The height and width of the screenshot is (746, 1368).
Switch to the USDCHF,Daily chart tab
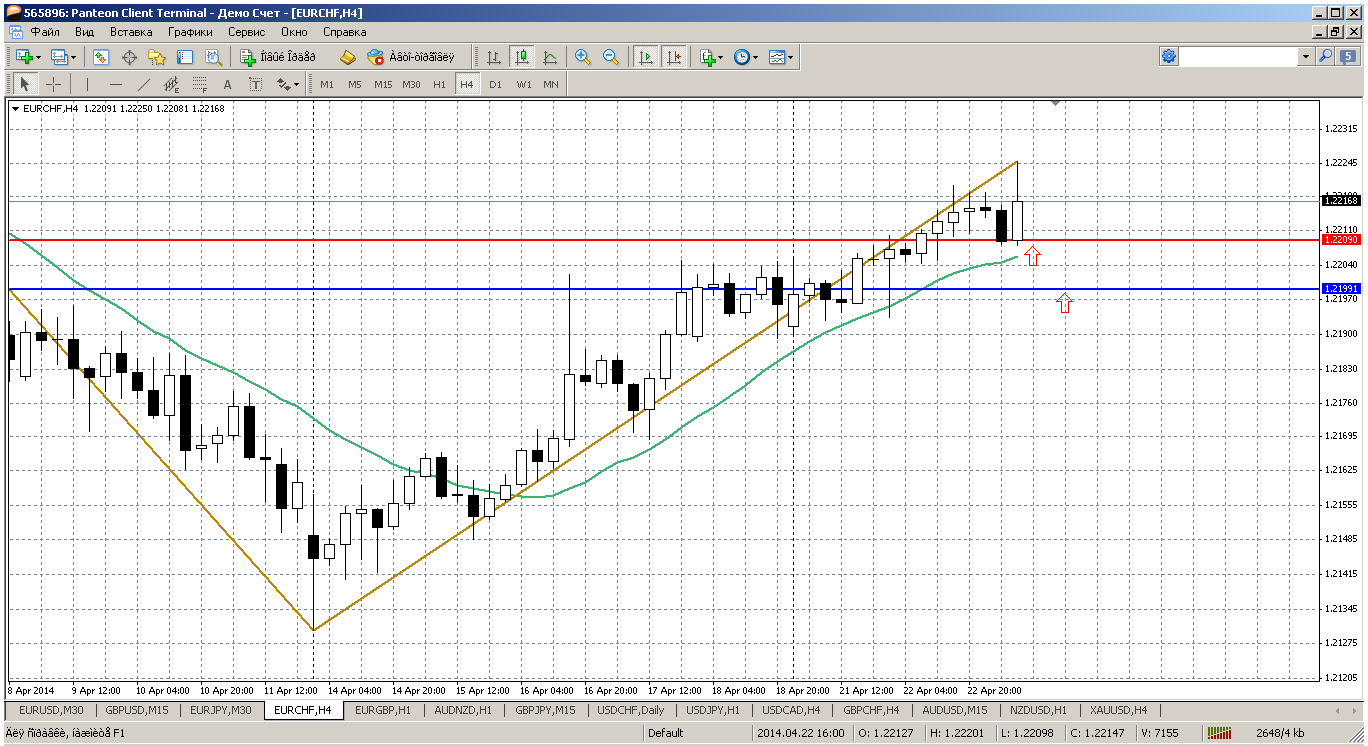[631, 710]
